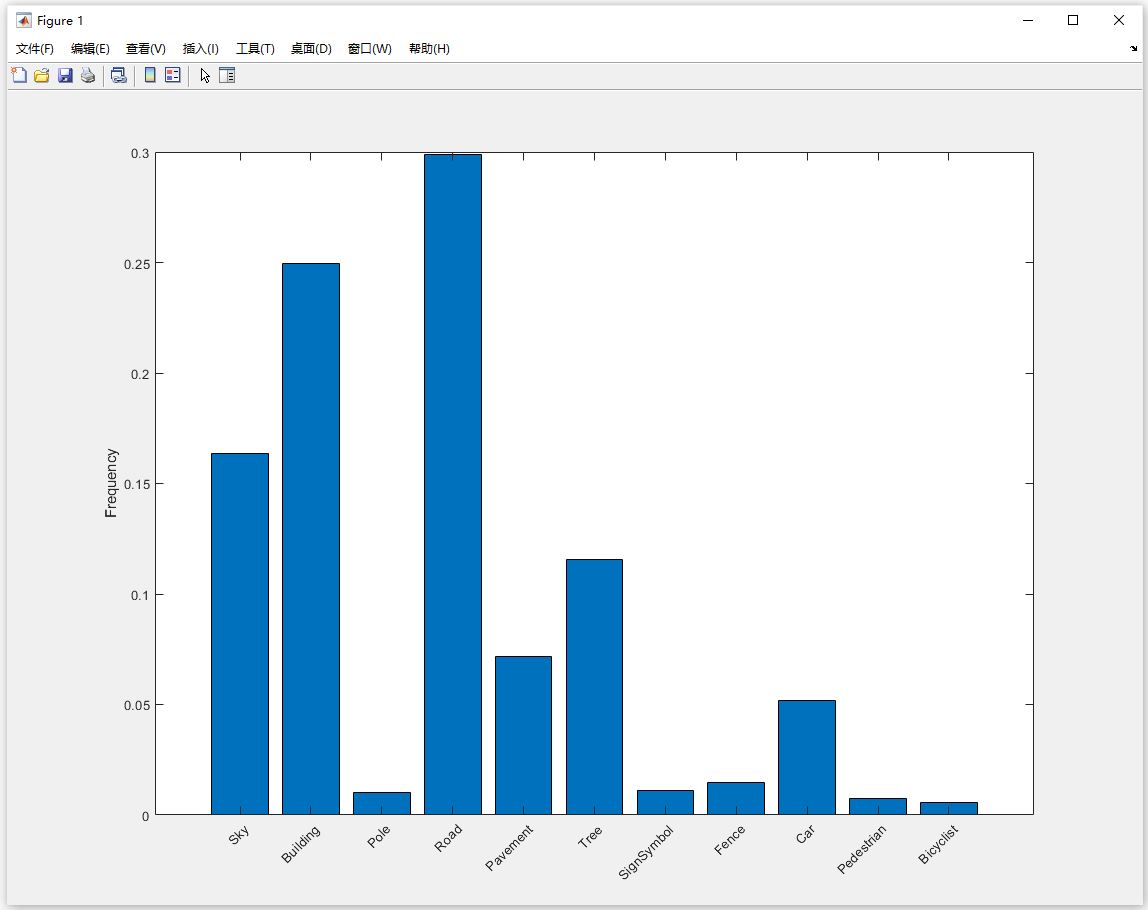This screenshot has height=910, width=1148.
Task: Click the 0.1 y-axis tick value
Action: (140, 595)
